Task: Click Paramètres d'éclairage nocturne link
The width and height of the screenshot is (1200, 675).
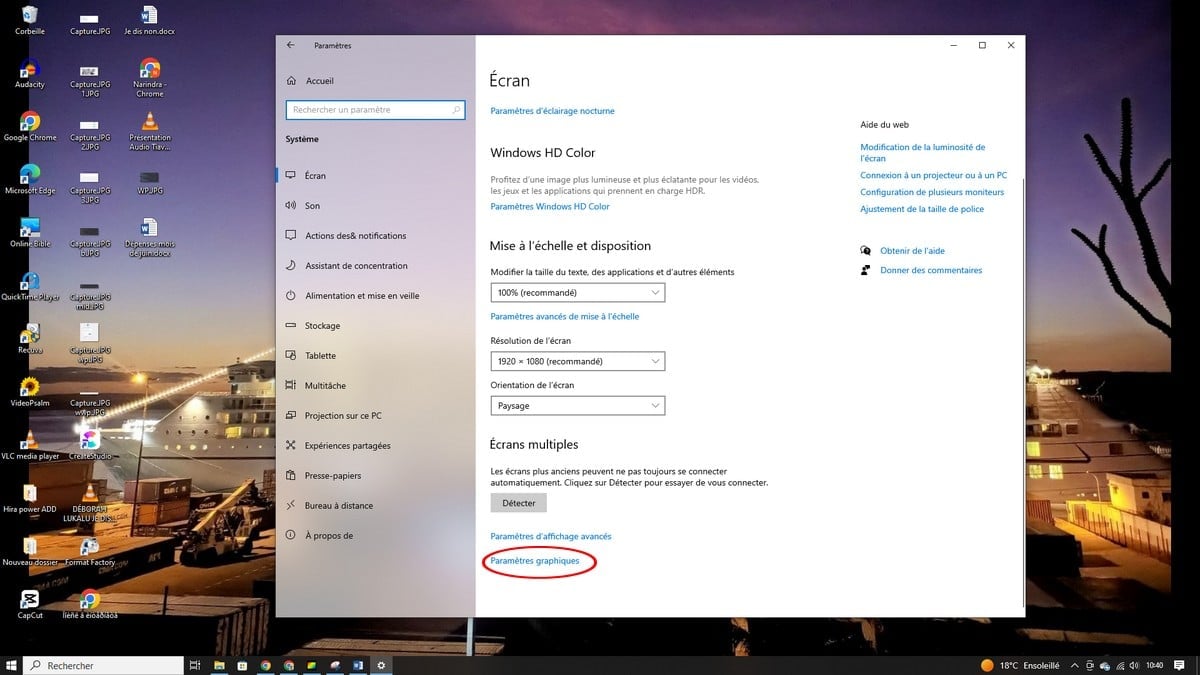Action: [x=552, y=111]
